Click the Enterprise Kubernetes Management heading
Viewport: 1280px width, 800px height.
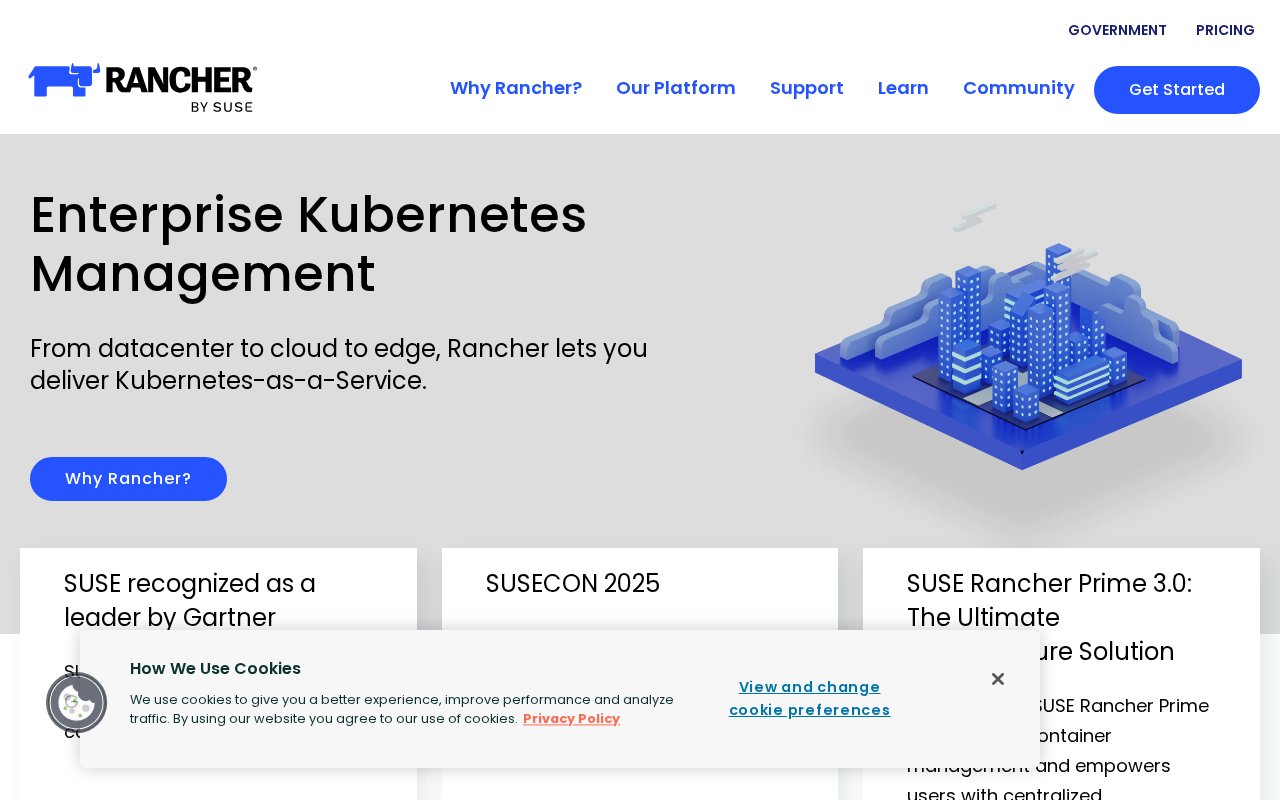tap(308, 244)
